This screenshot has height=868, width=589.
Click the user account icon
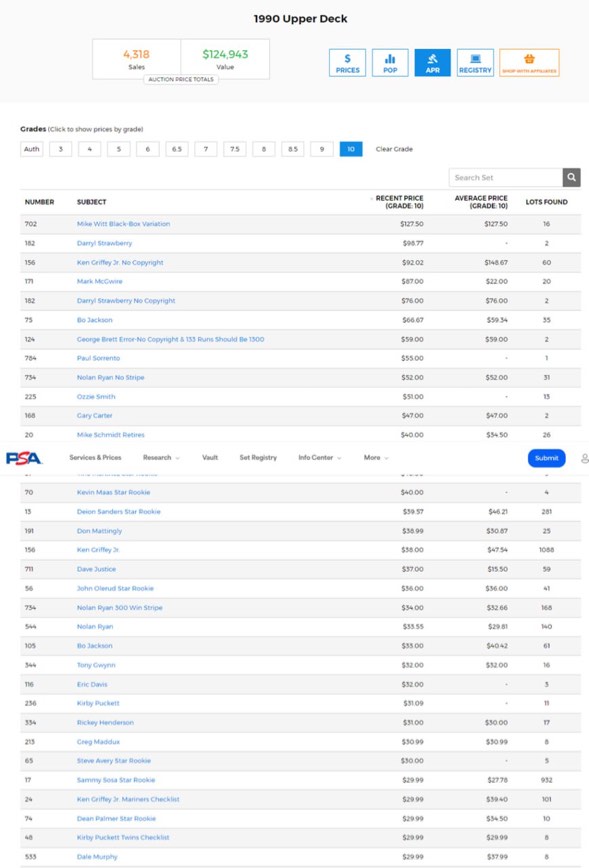click(x=585, y=458)
